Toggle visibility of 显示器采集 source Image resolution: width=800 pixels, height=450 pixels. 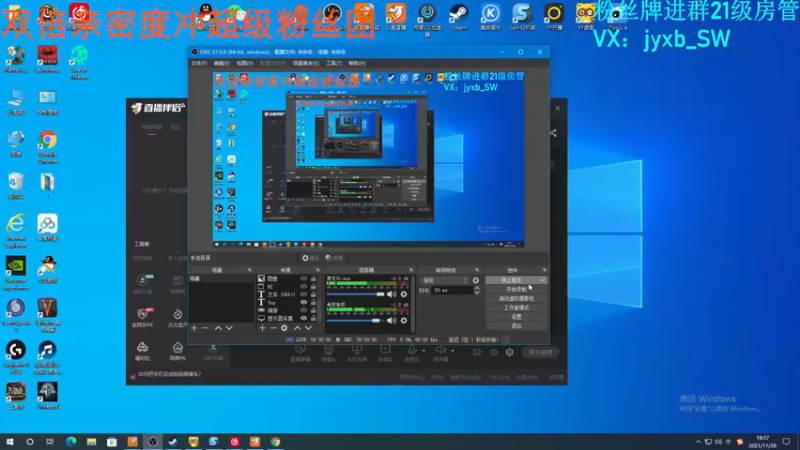click(x=304, y=318)
